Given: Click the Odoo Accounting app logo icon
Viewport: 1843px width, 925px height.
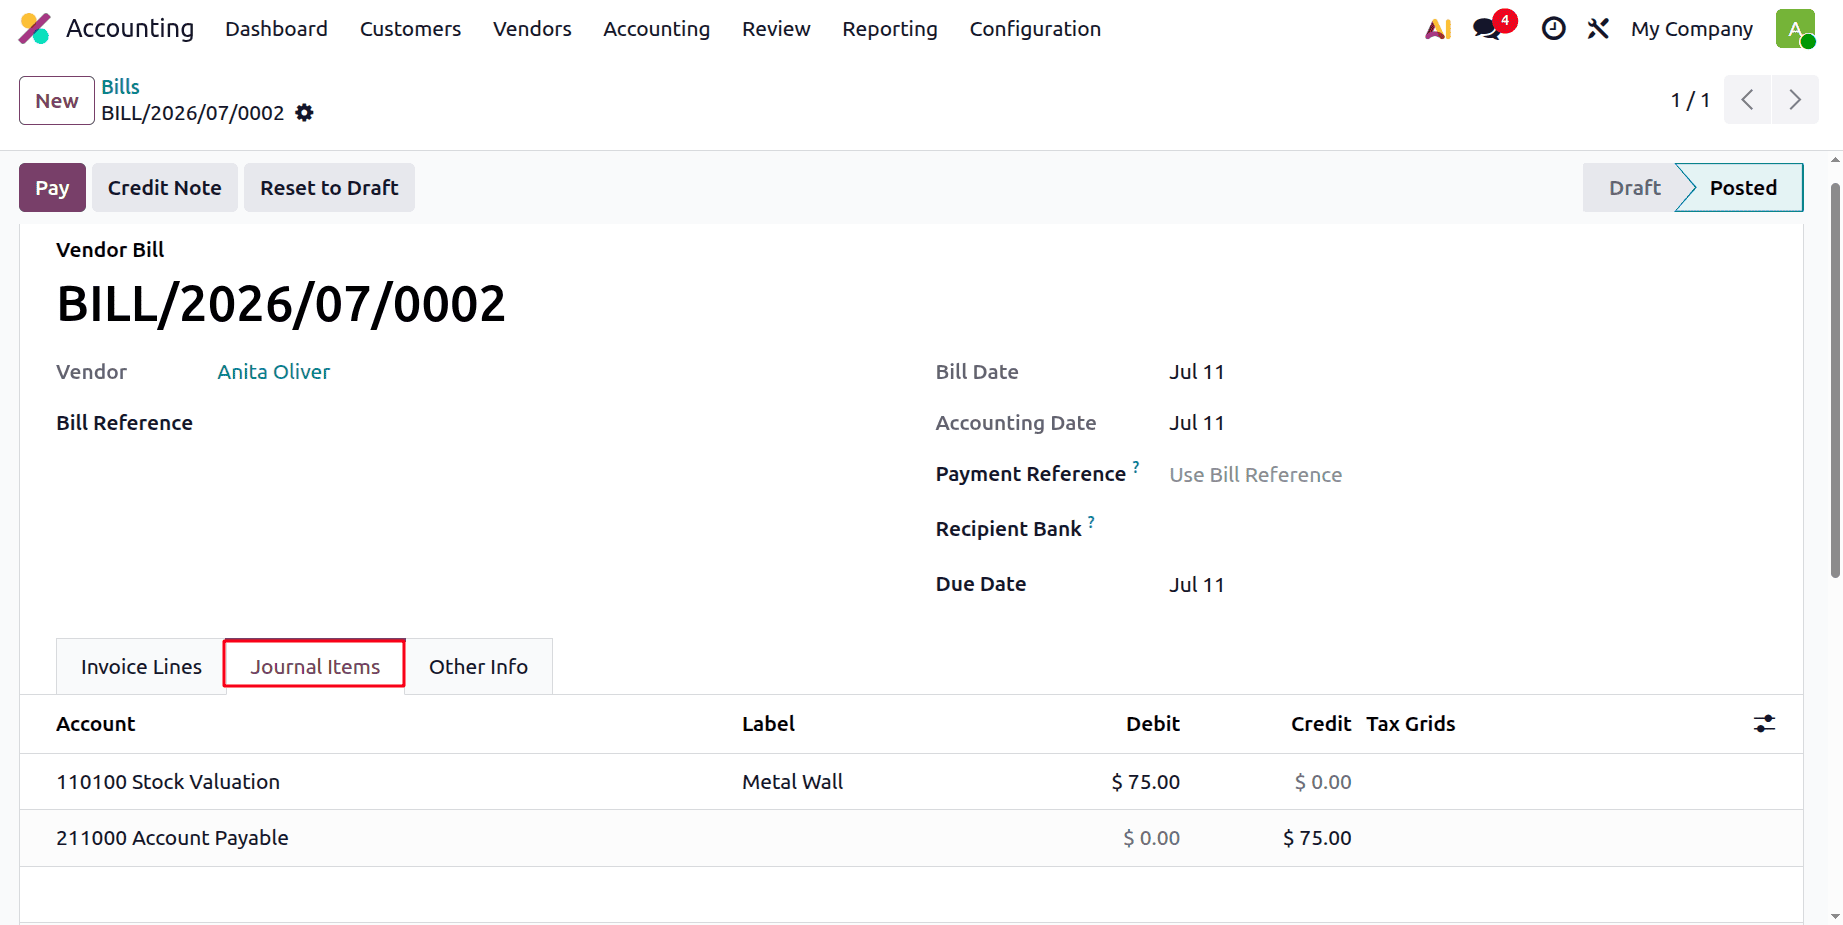Looking at the screenshot, I should (35, 29).
